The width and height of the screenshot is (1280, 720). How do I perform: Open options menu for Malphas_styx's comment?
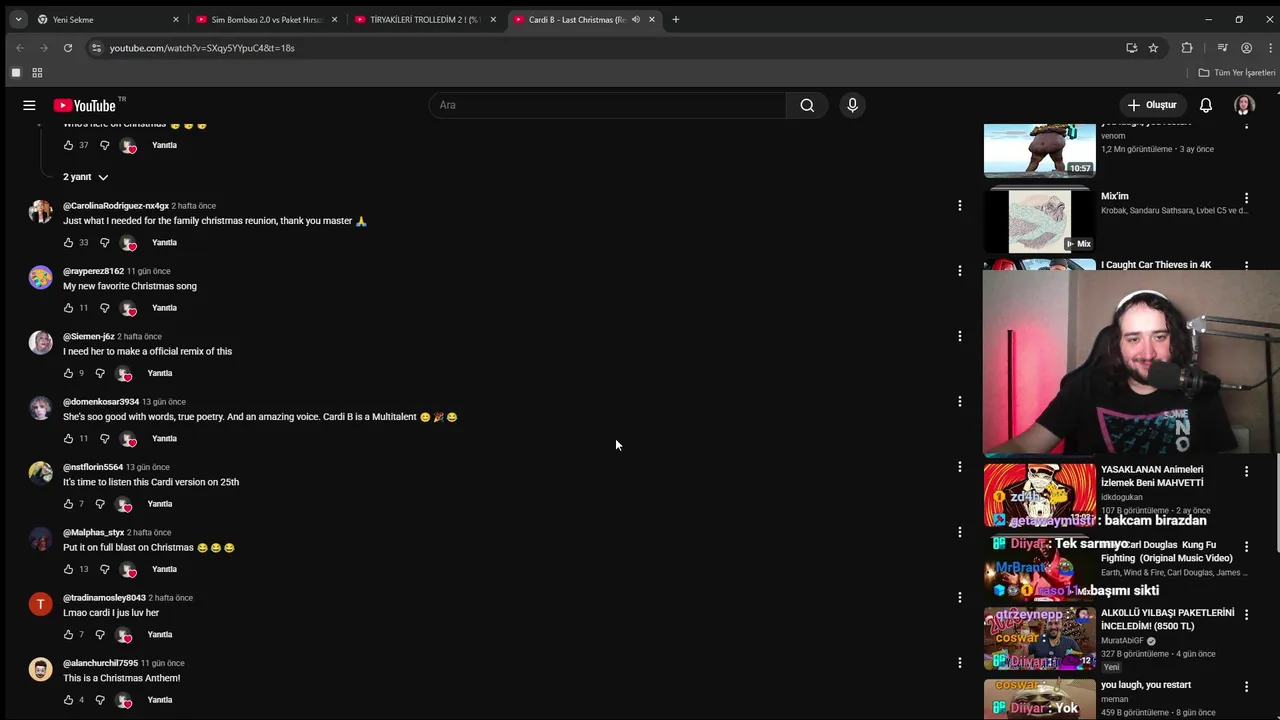960,532
